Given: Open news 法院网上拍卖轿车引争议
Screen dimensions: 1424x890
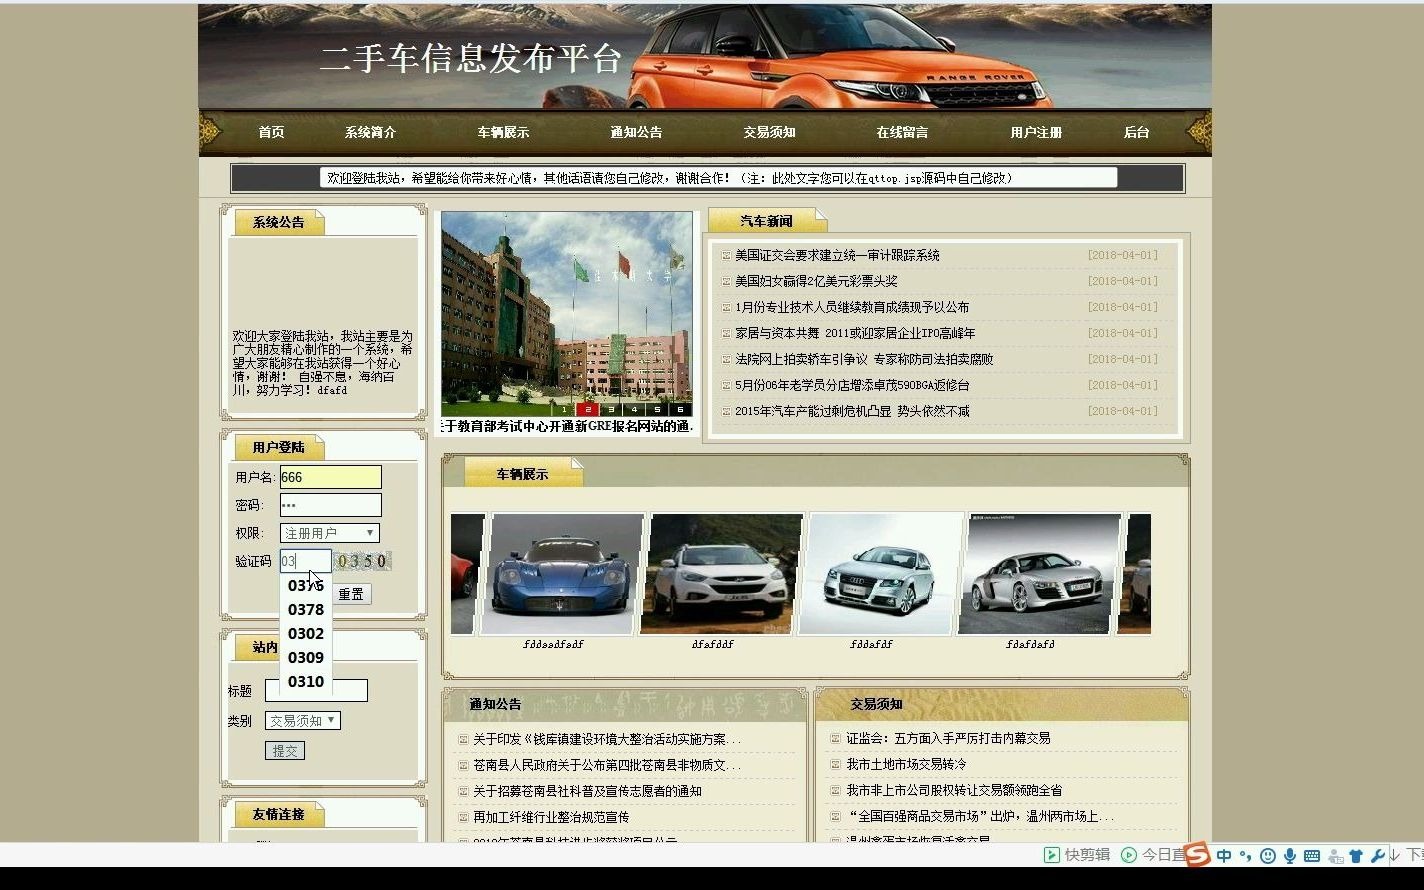Looking at the screenshot, I should coord(864,360).
